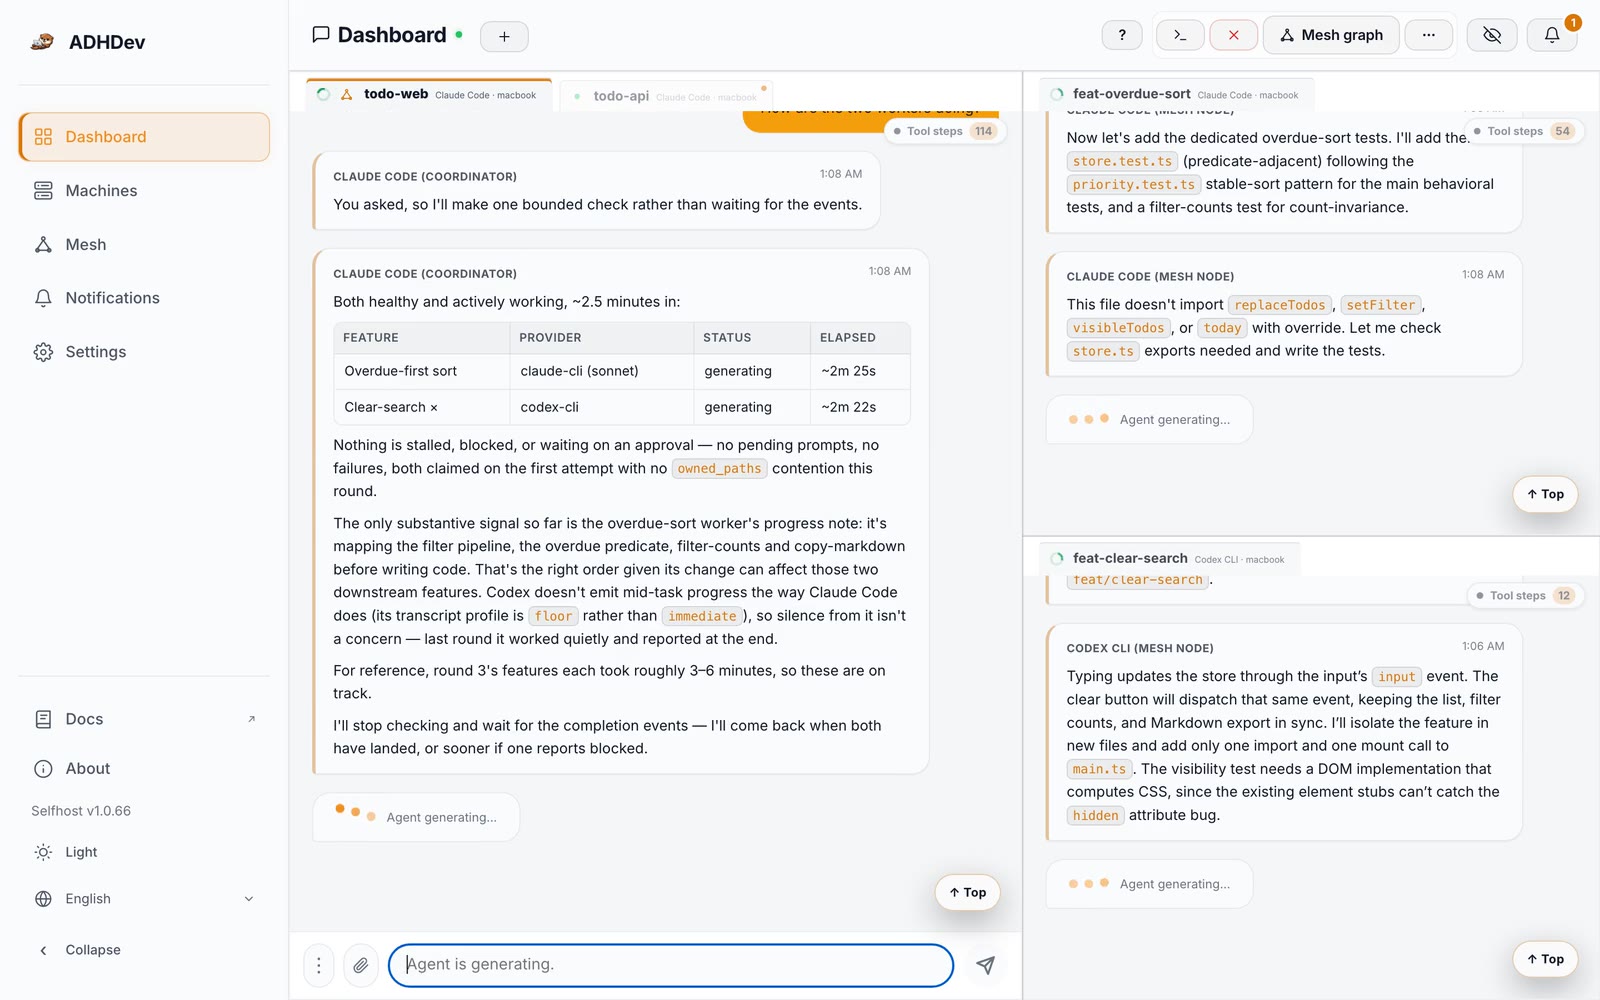
Task: Jump to Top in todo-web chat
Action: [x=967, y=893]
